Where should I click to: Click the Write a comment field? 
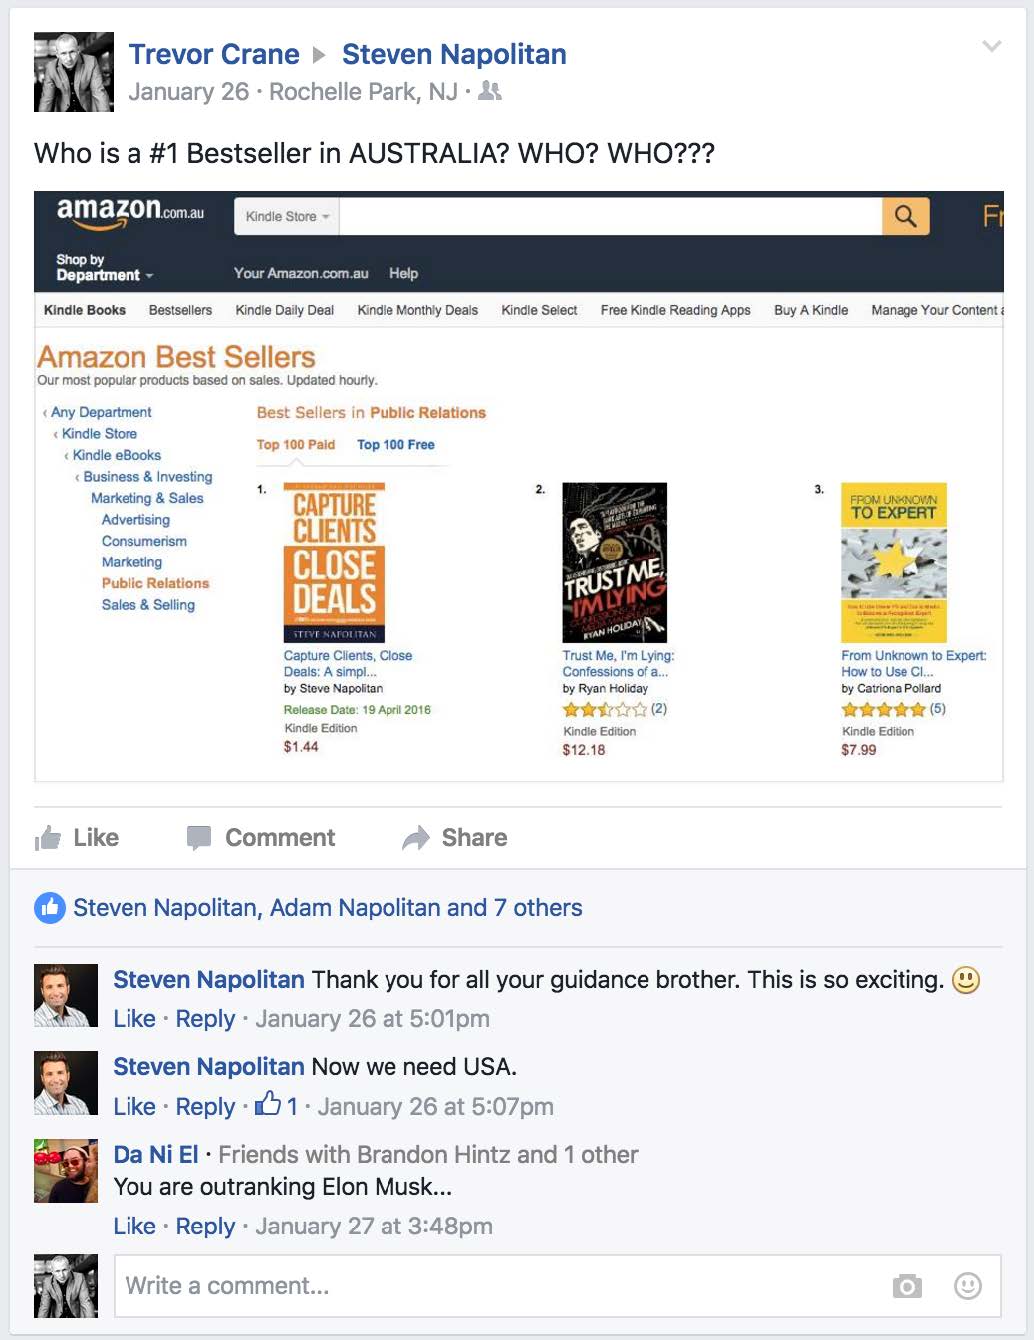pyautogui.click(x=558, y=1286)
